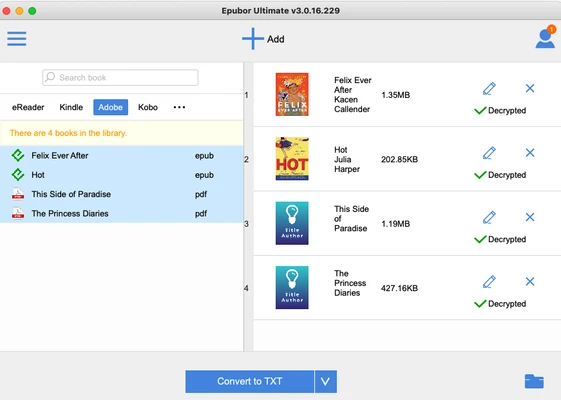This screenshot has width=561, height=400.
Task: Click the PDF icon beside This Side of Paradise
Action: (18, 194)
